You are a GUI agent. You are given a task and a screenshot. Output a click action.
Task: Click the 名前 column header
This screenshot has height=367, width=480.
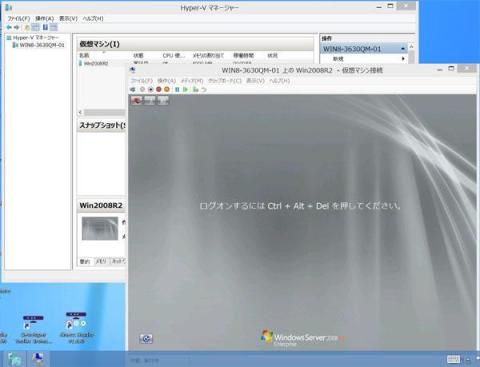(x=84, y=55)
